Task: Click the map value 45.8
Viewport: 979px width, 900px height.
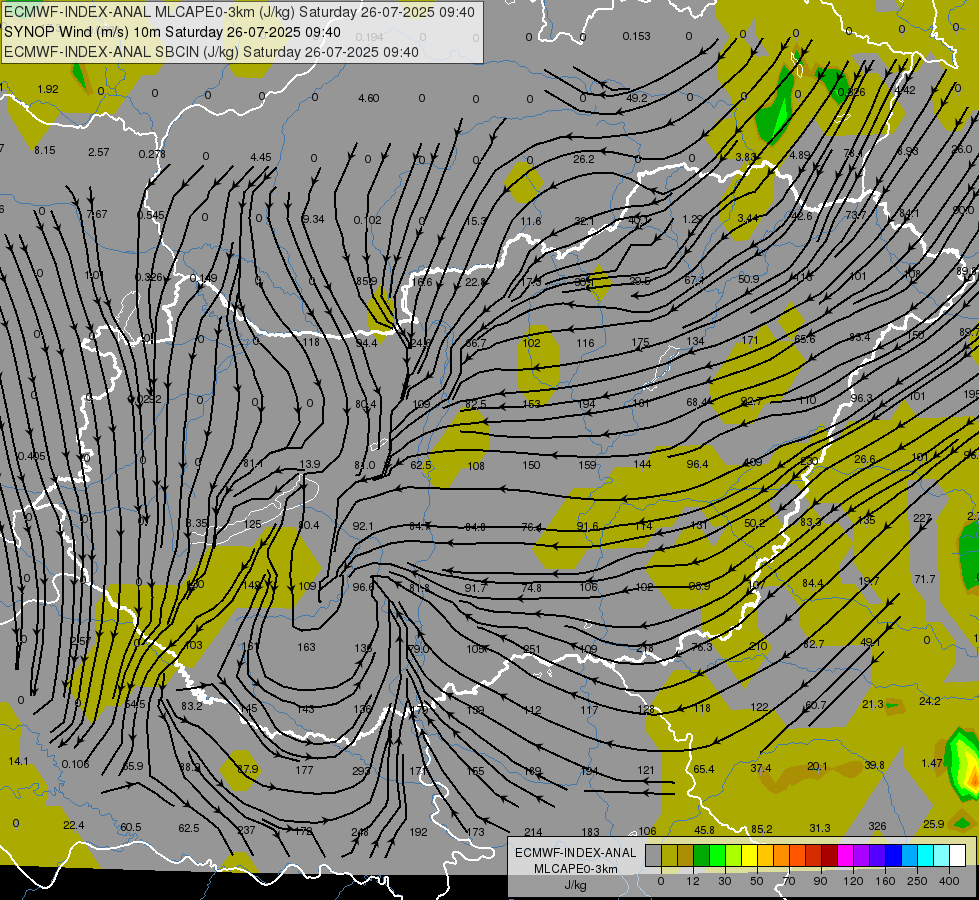Action: click(704, 830)
